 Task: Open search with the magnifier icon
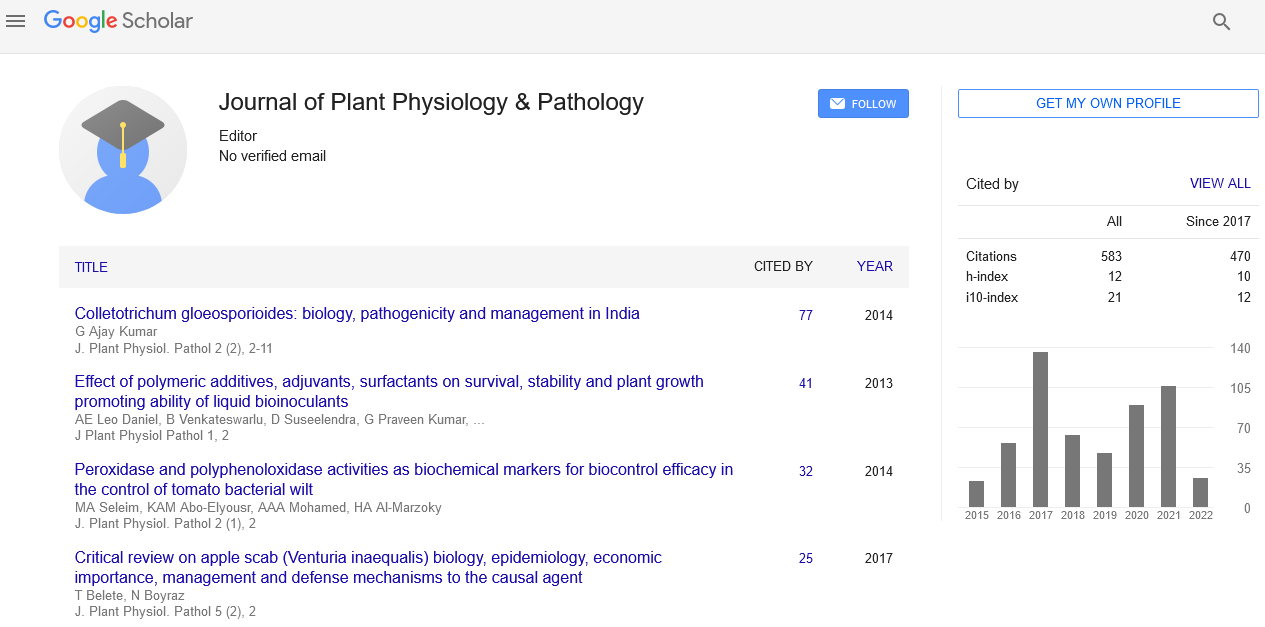[1221, 22]
